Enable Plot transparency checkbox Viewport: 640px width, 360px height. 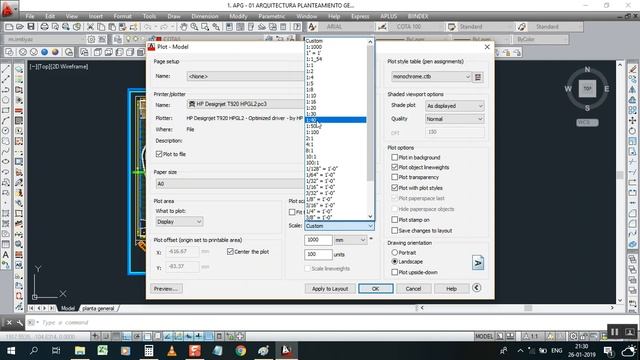[x=395, y=177]
